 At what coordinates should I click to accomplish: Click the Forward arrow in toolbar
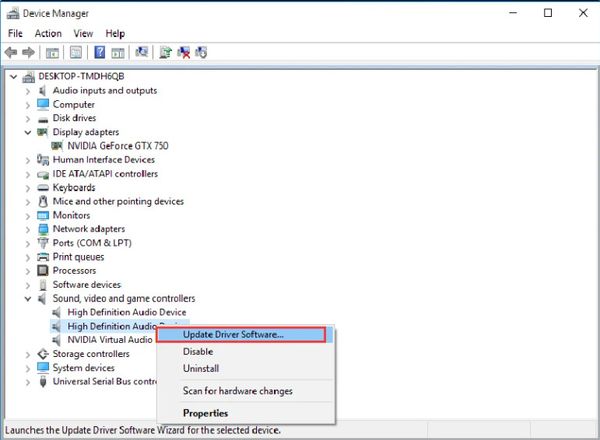point(28,52)
